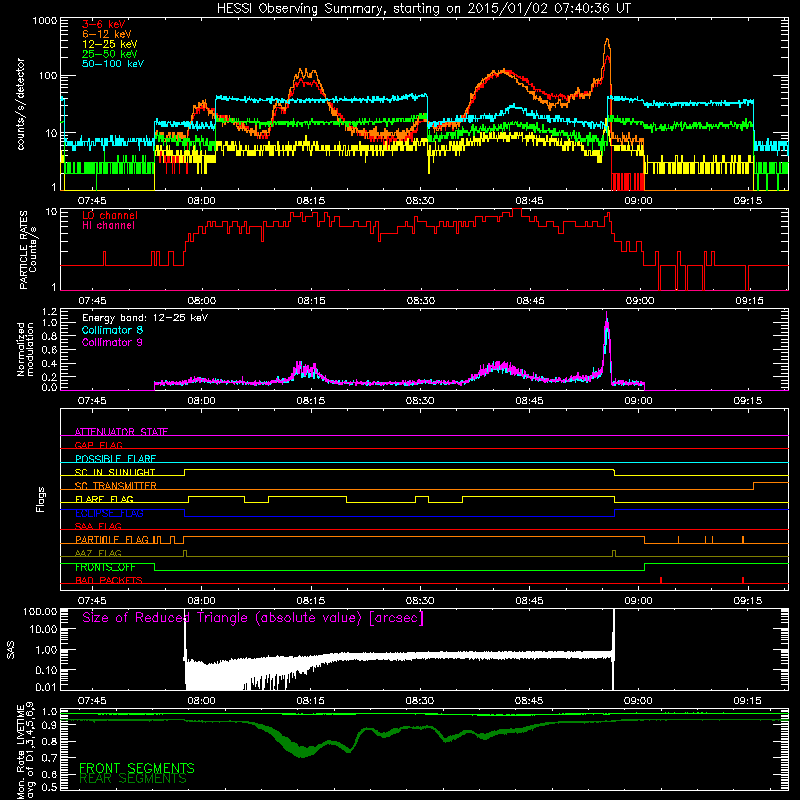Click the POSSIBLE FLARE flag label
The width and height of the screenshot is (800, 800).
115,459
